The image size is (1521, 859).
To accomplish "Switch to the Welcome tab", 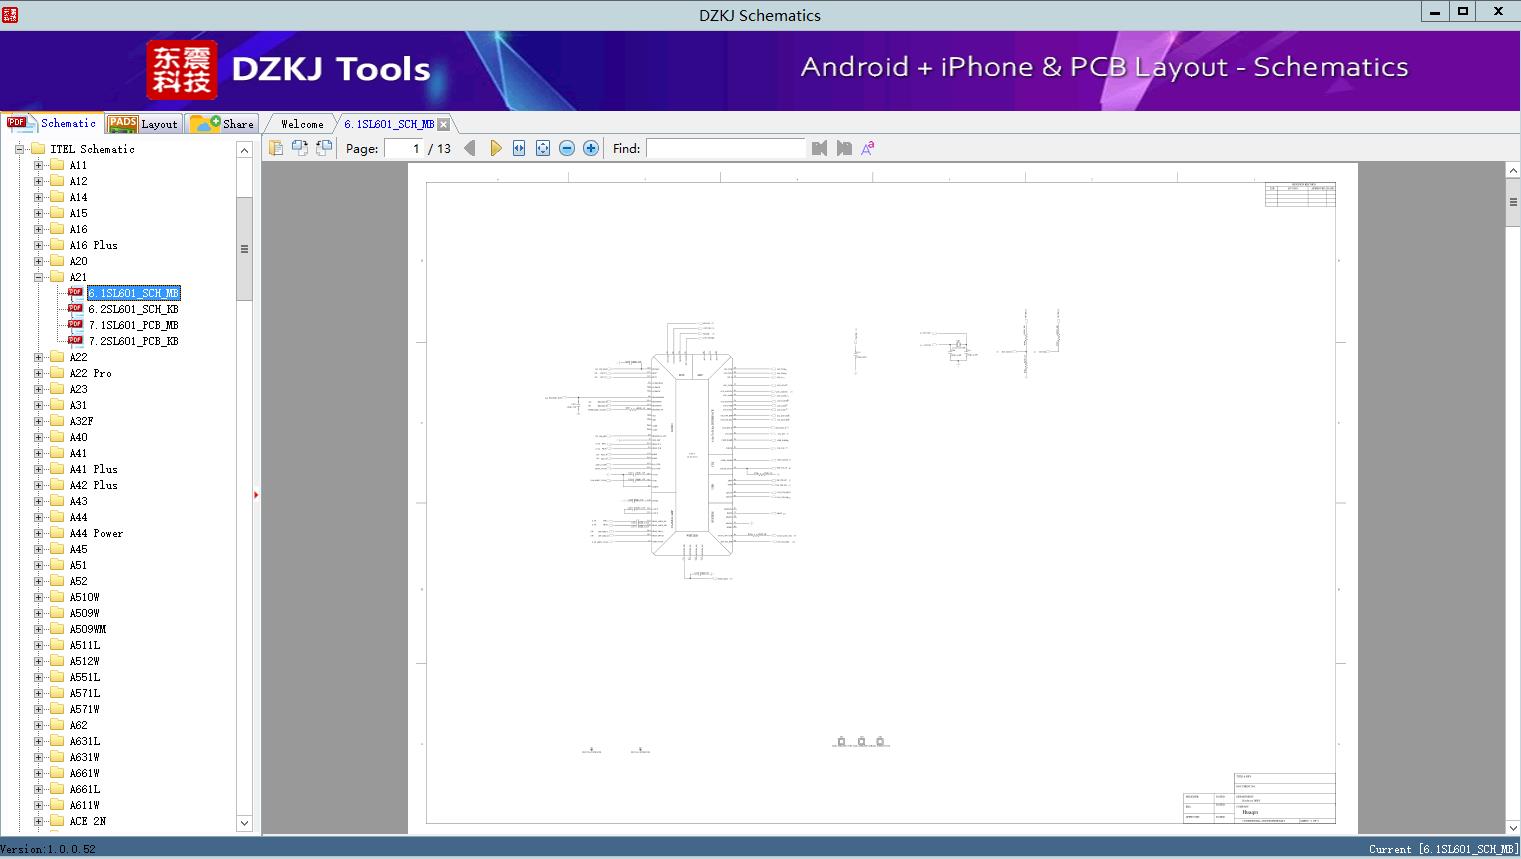I will click(x=301, y=124).
